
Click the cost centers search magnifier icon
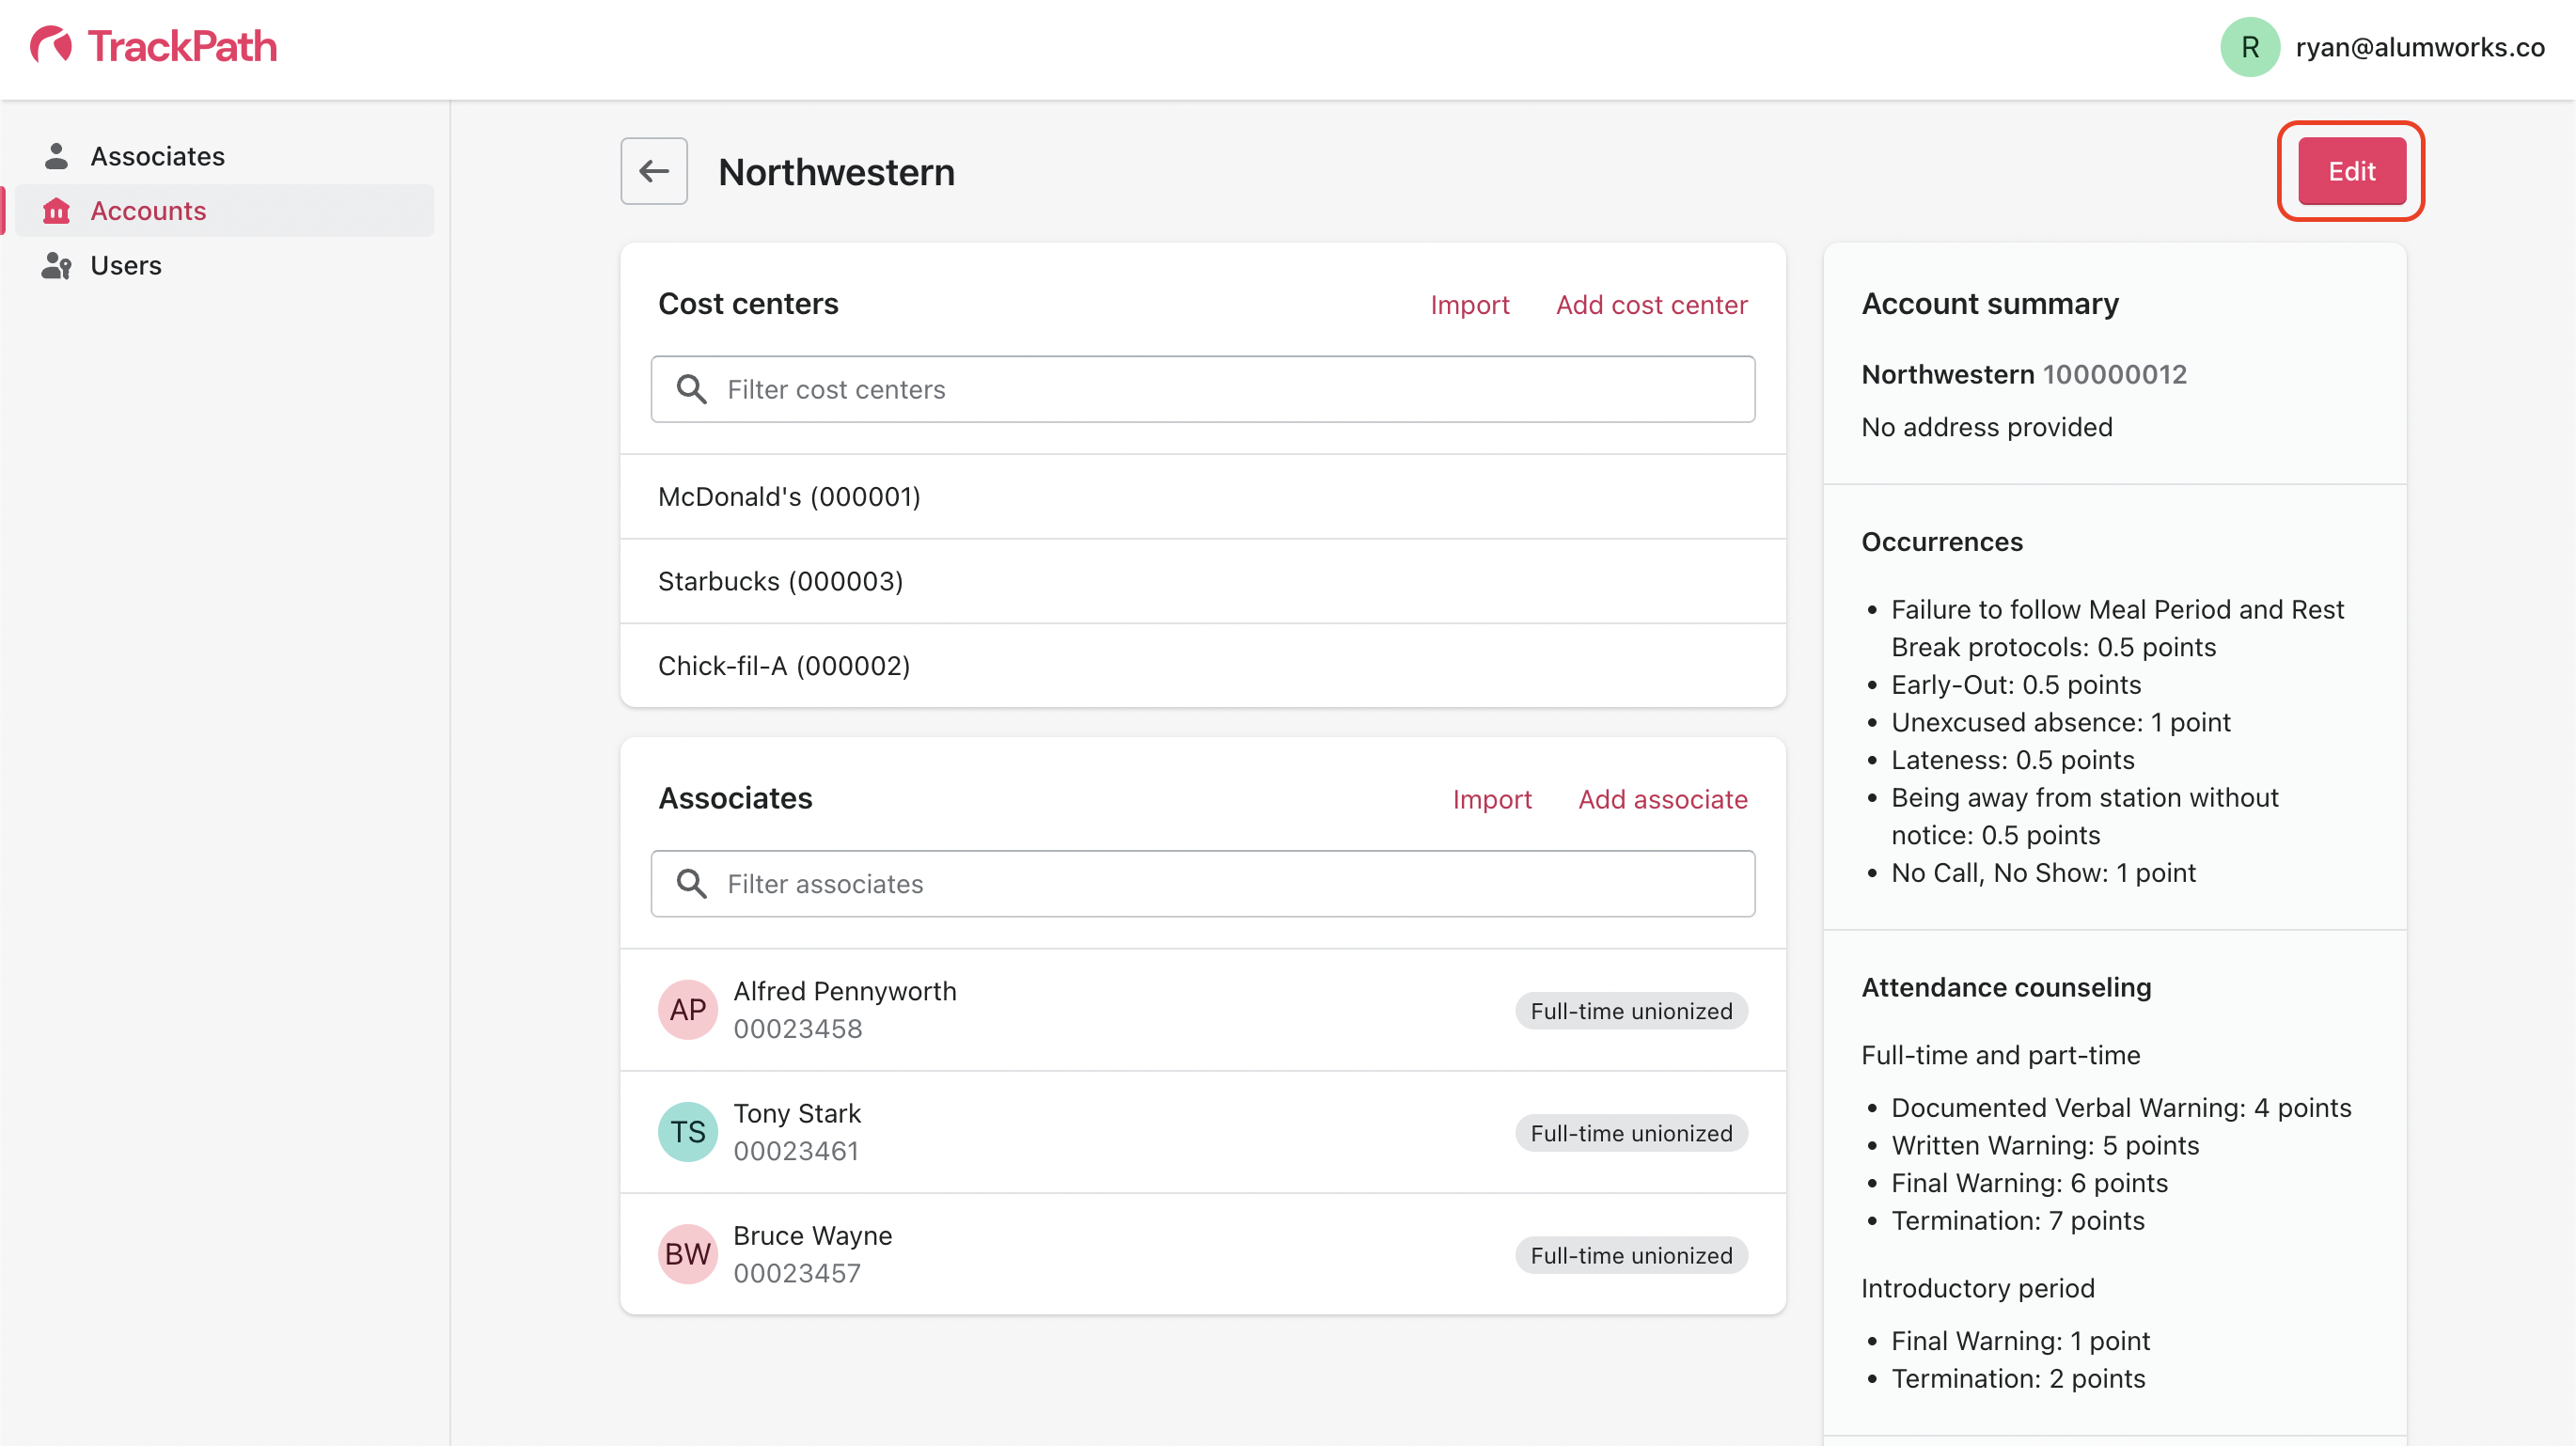(691, 389)
